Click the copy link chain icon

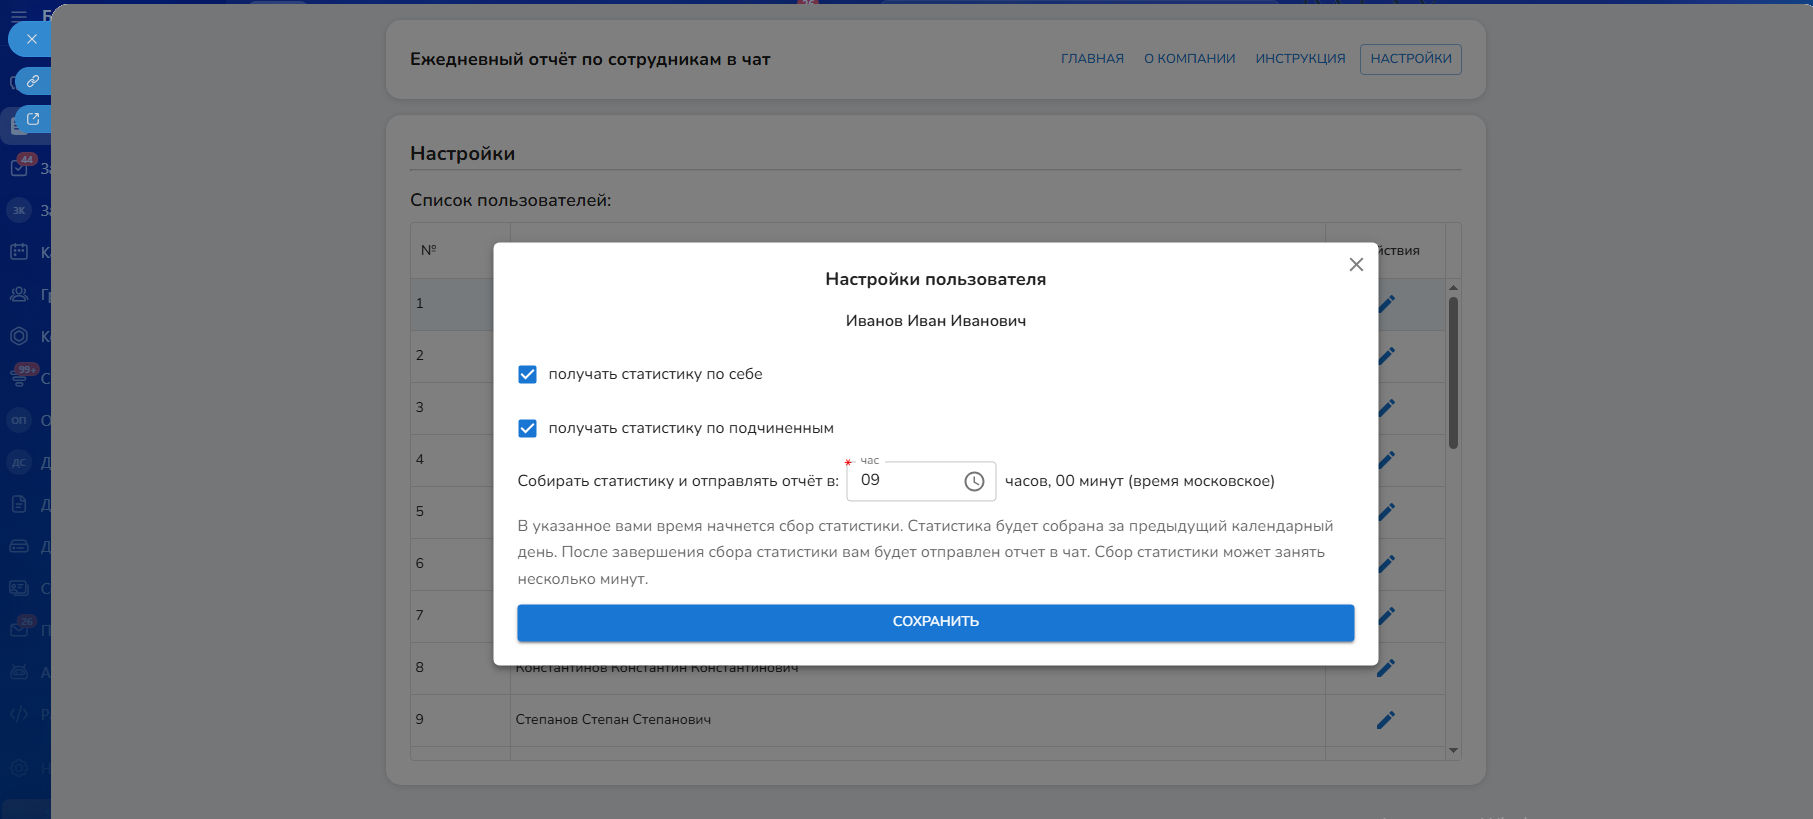coord(33,81)
